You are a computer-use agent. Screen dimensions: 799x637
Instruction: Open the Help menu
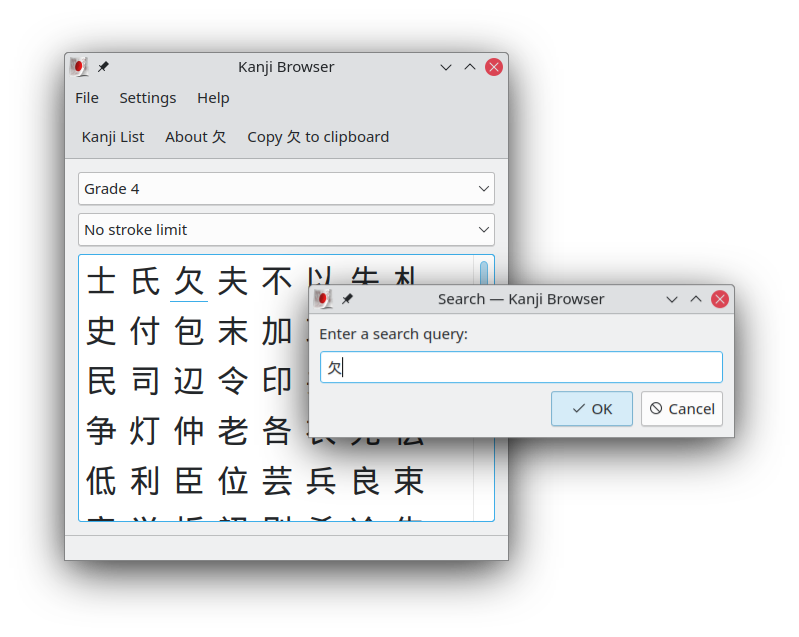(213, 98)
